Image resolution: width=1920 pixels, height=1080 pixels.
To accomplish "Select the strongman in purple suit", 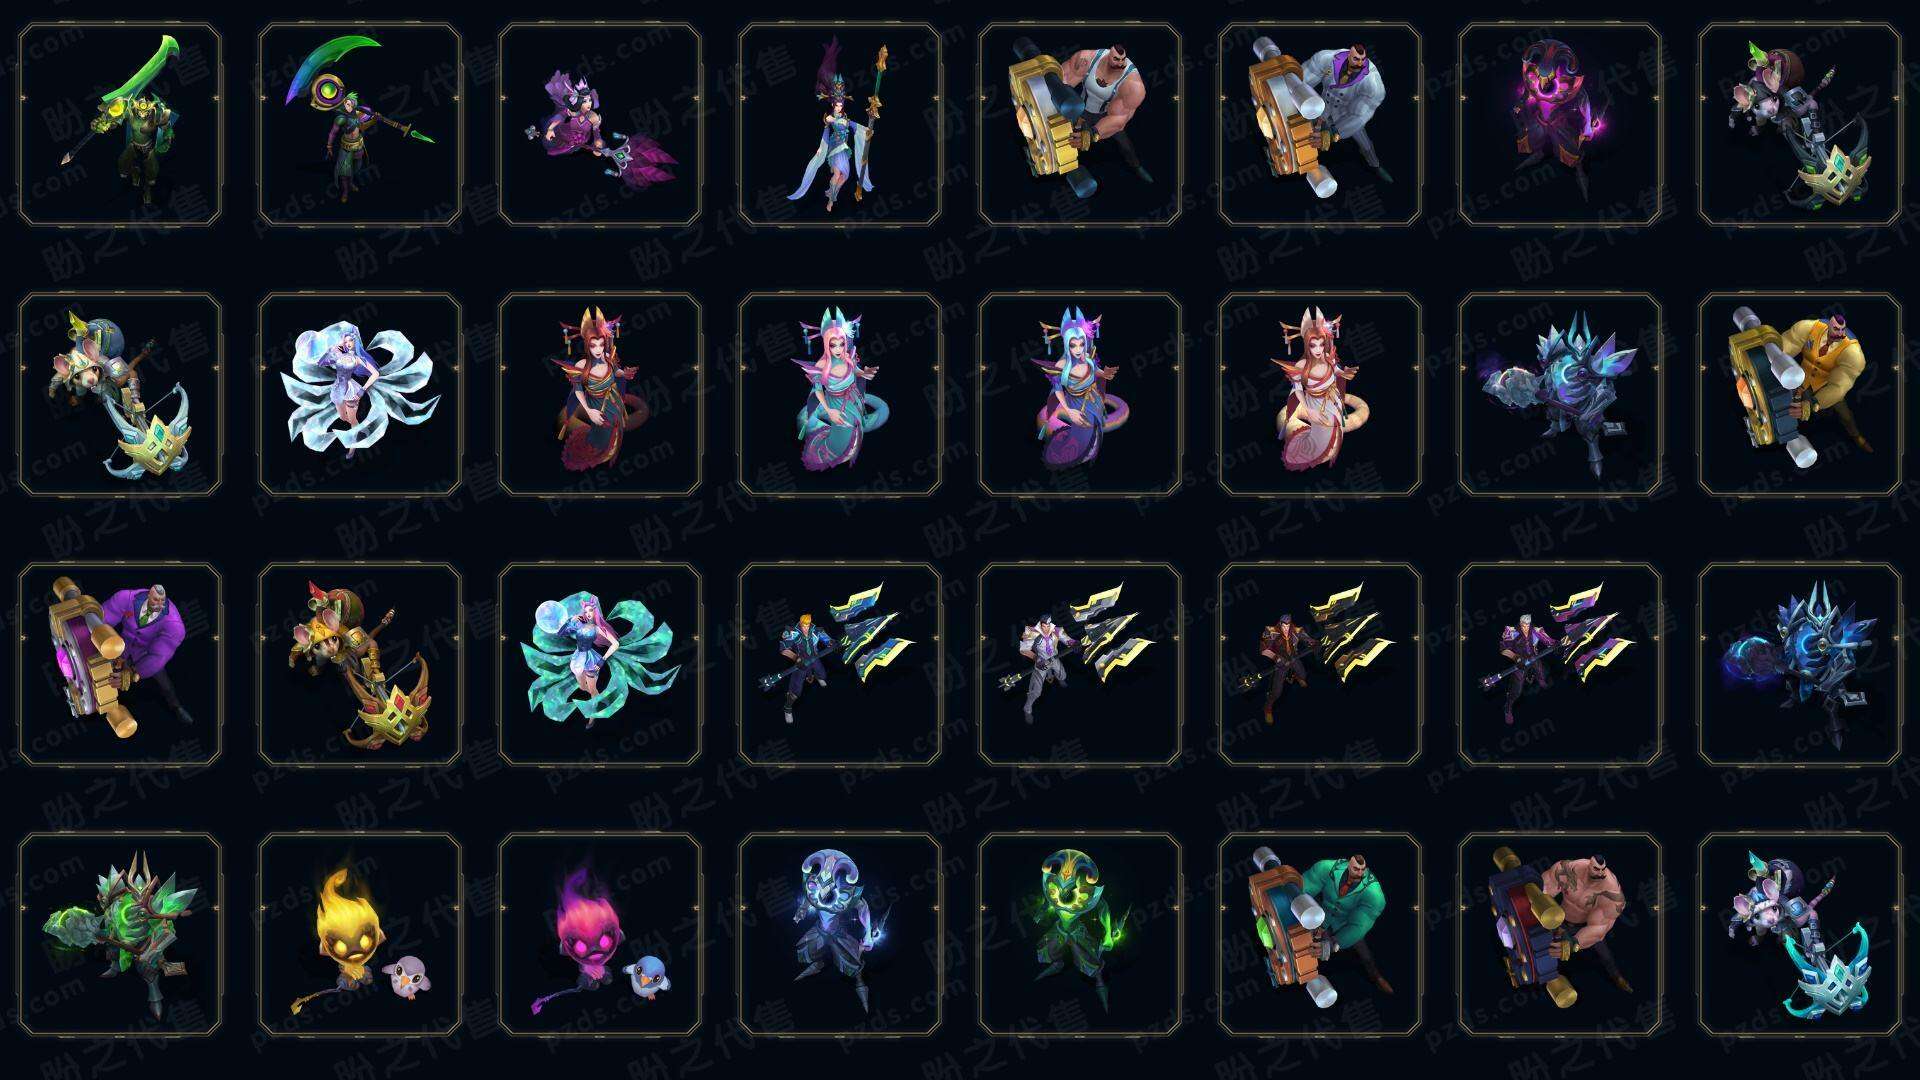I will coord(120,664).
